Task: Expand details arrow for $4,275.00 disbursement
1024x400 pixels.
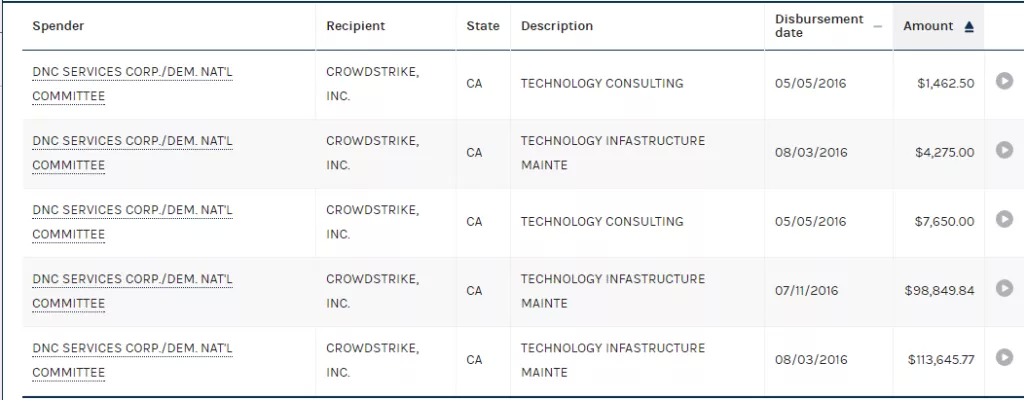Action: pyautogui.click(x=1004, y=150)
